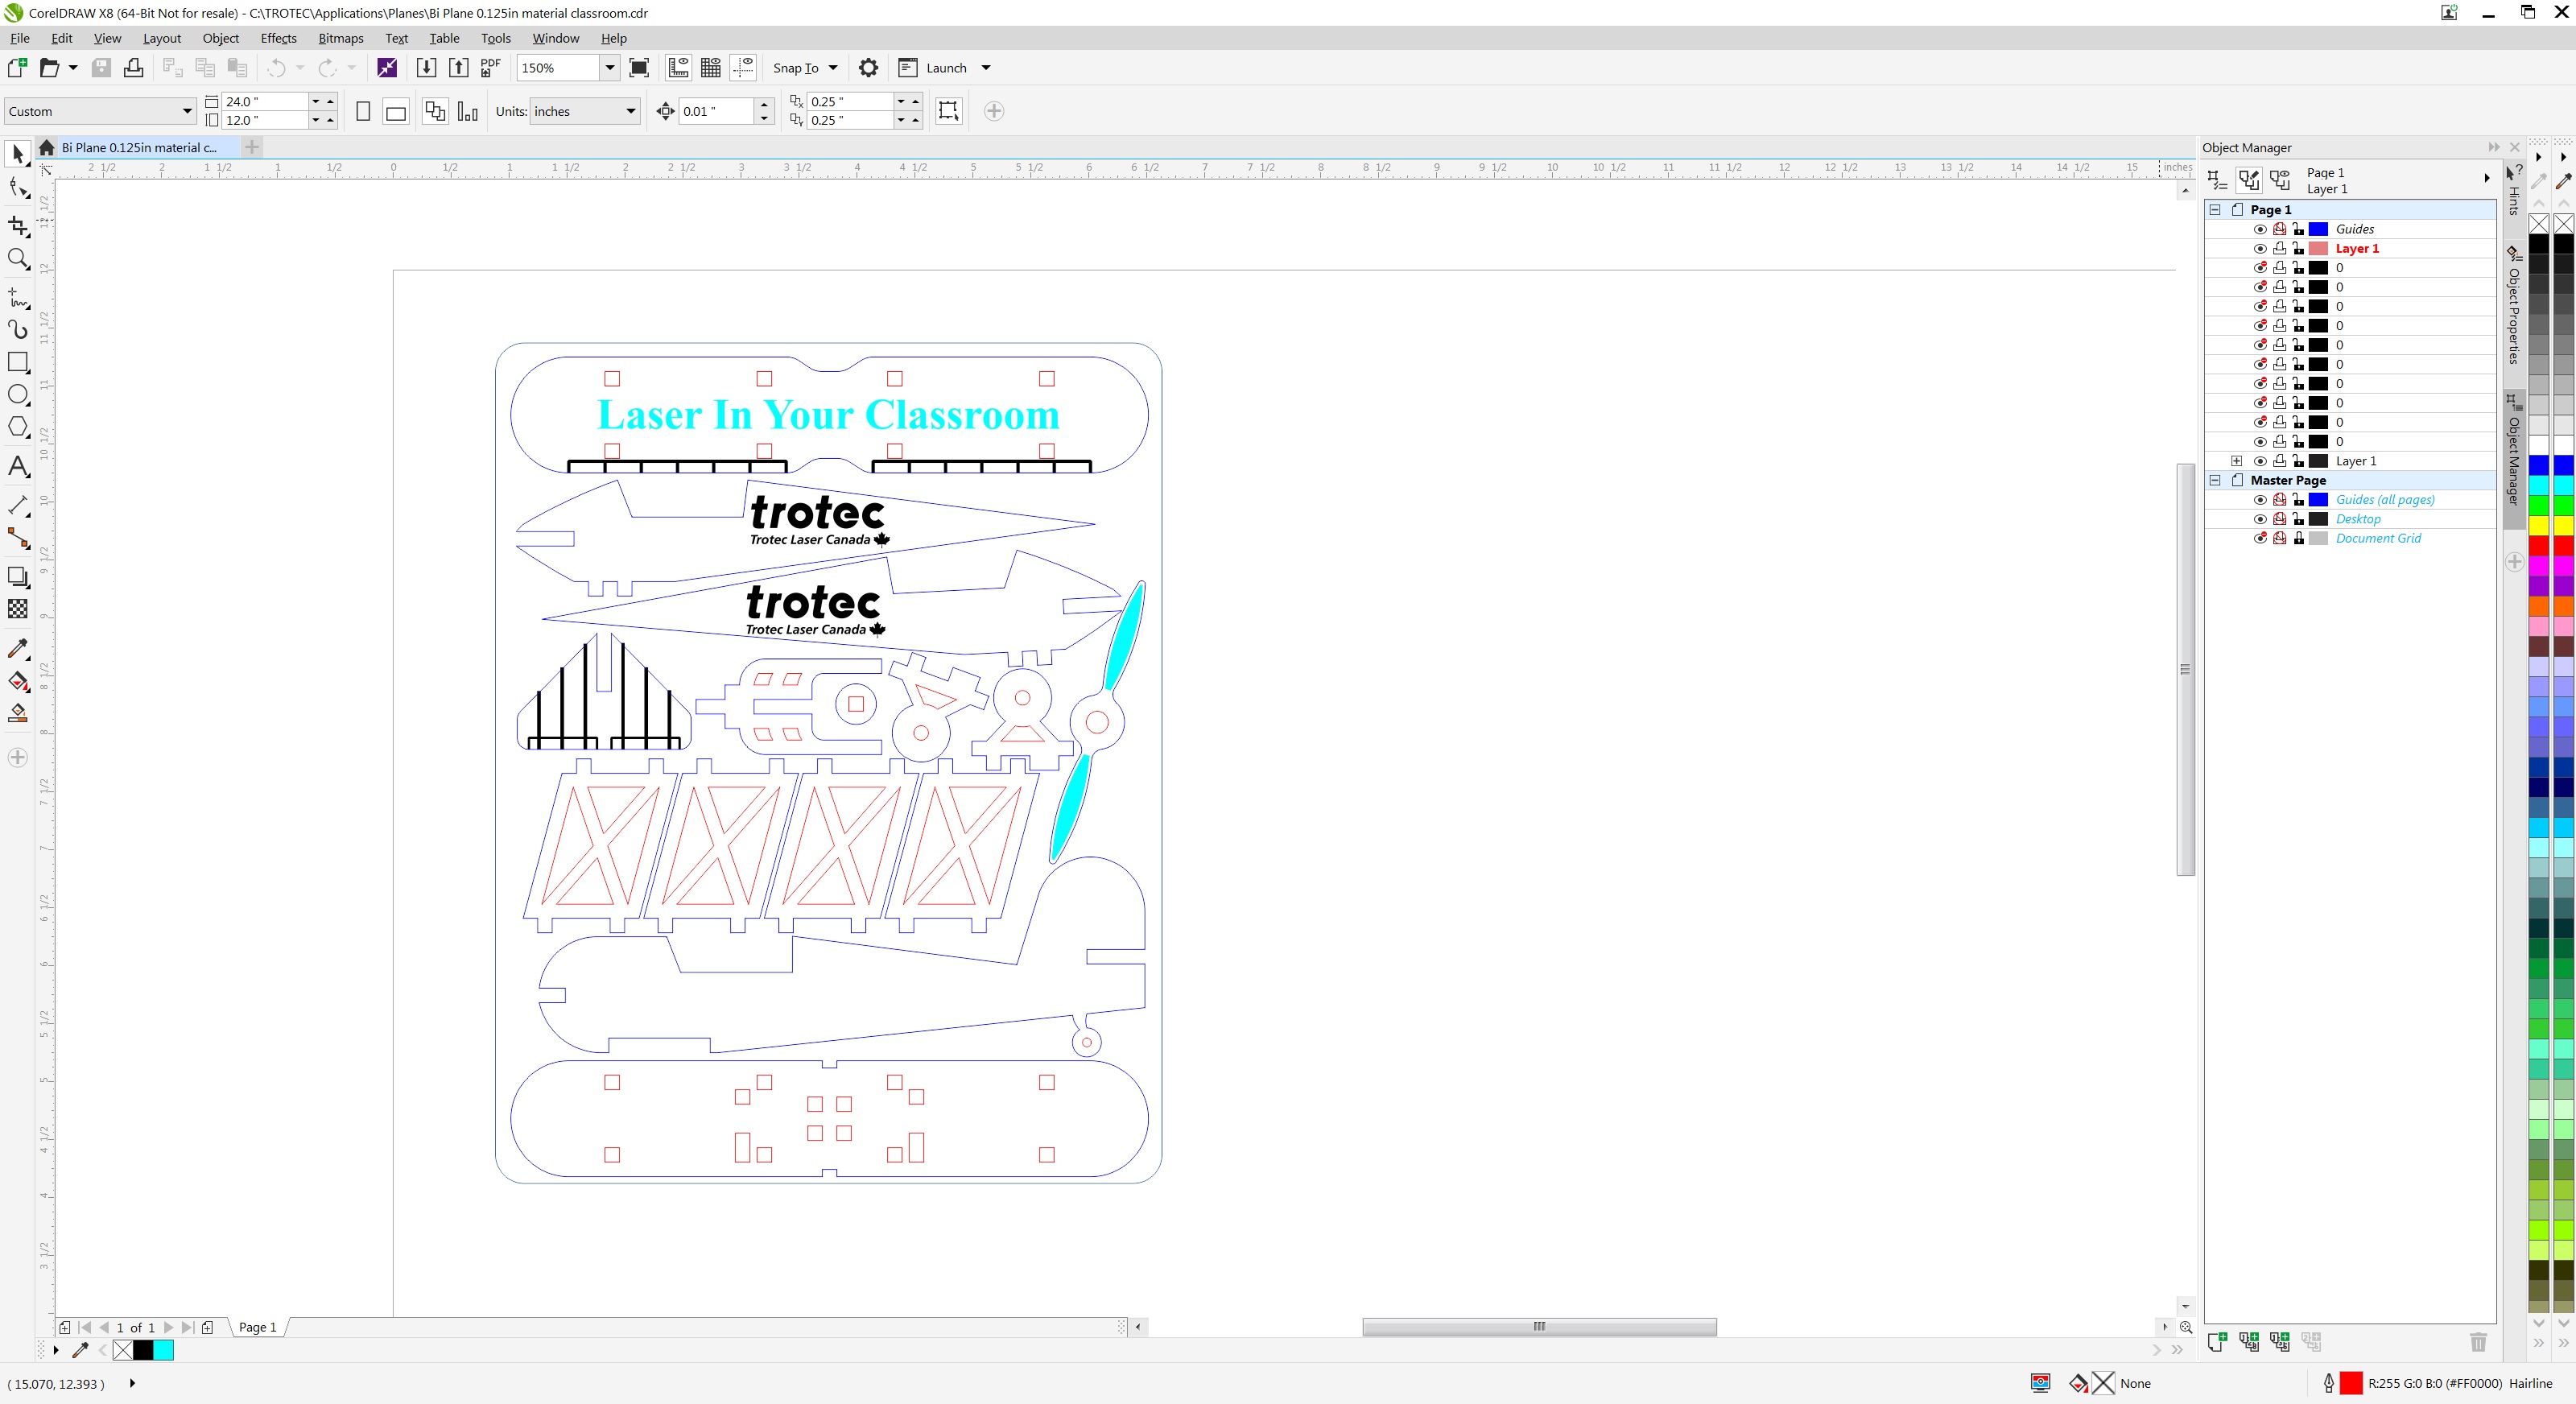Select the Artistic Media tool
The height and width of the screenshot is (1404, 2576).
click(x=17, y=329)
